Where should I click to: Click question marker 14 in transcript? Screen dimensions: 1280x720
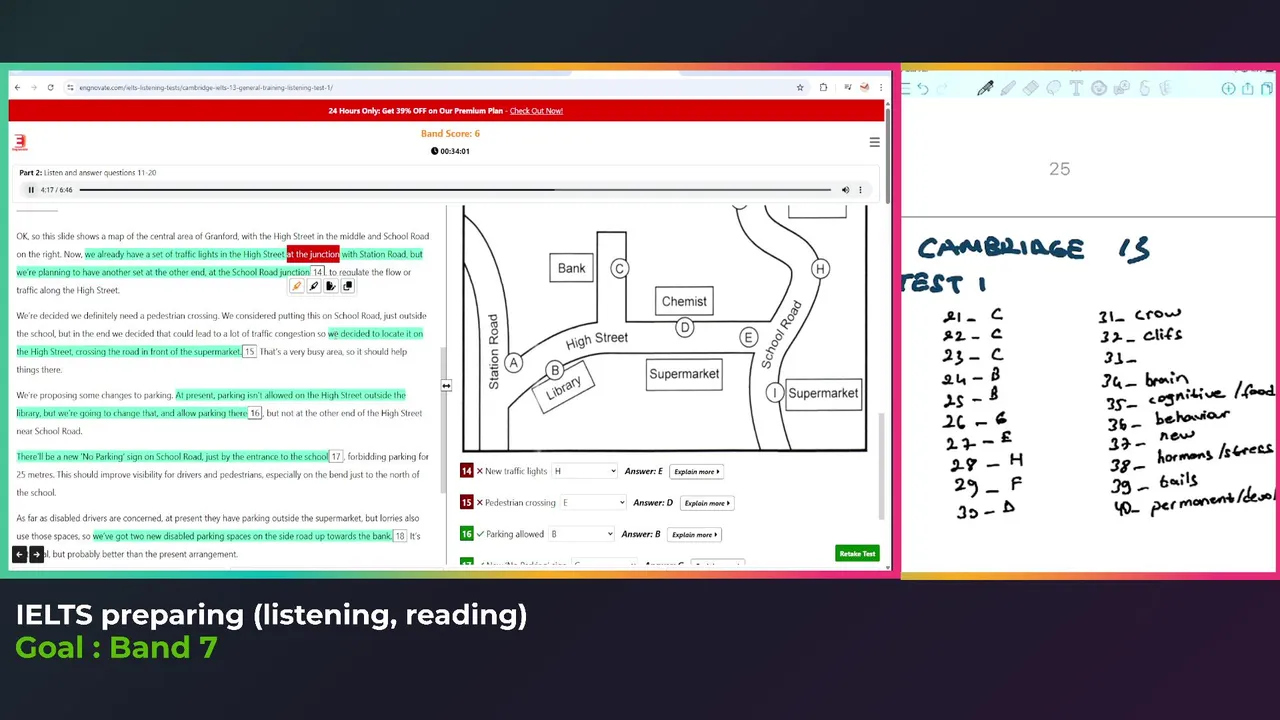318,272
